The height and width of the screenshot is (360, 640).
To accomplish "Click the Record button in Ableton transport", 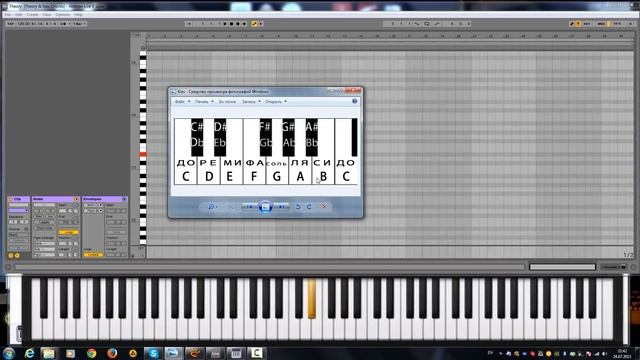I will click(238, 24).
